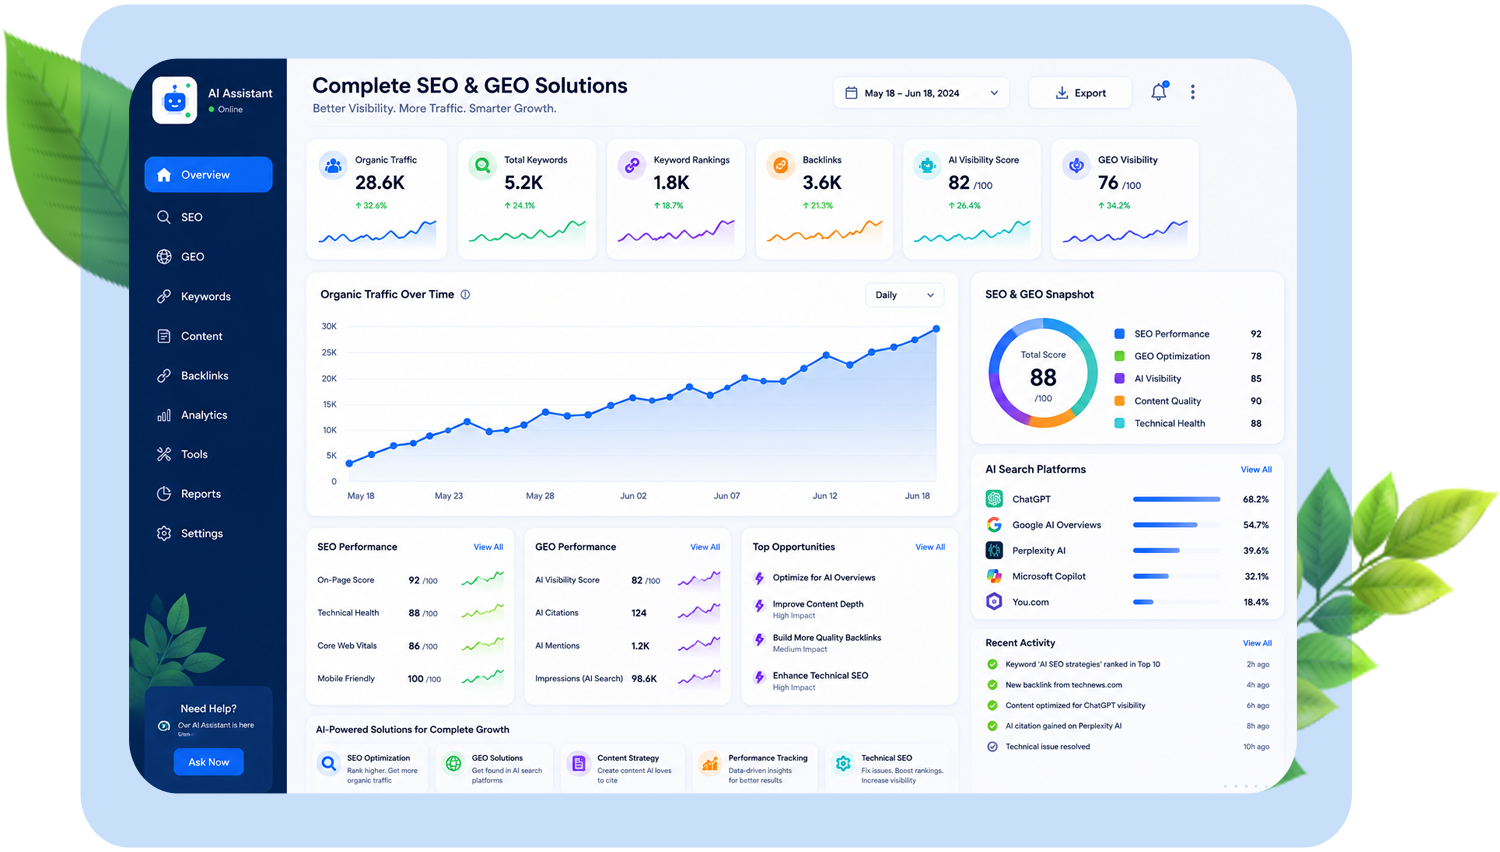The height and width of the screenshot is (852, 1500).
Task: Open the Daily interval dropdown
Action: 904,295
